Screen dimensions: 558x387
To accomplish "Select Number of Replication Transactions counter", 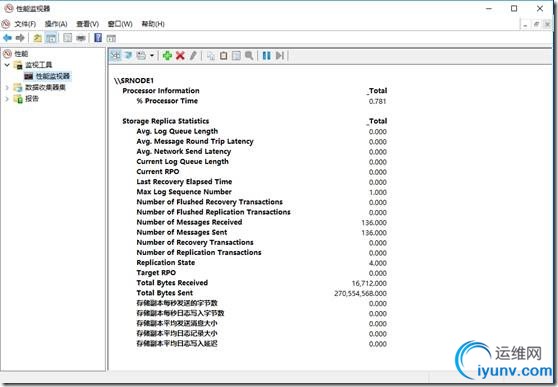I will [x=199, y=252].
